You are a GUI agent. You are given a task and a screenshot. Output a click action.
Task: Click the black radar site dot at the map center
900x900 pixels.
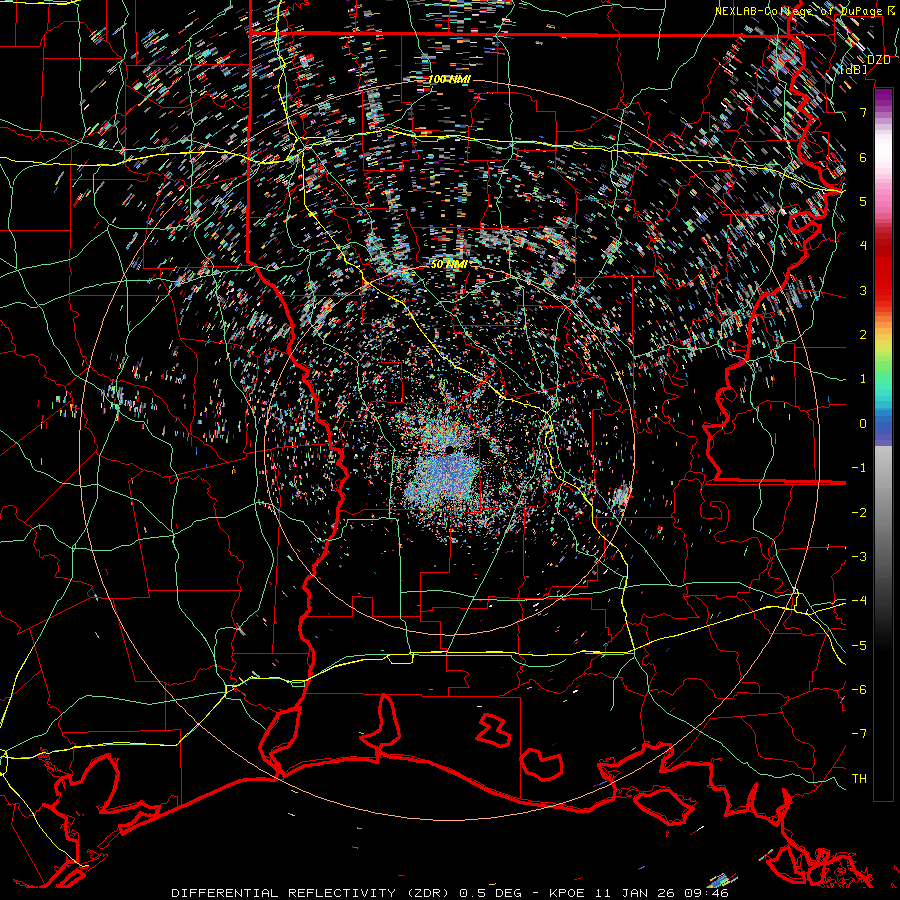point(449,449)
